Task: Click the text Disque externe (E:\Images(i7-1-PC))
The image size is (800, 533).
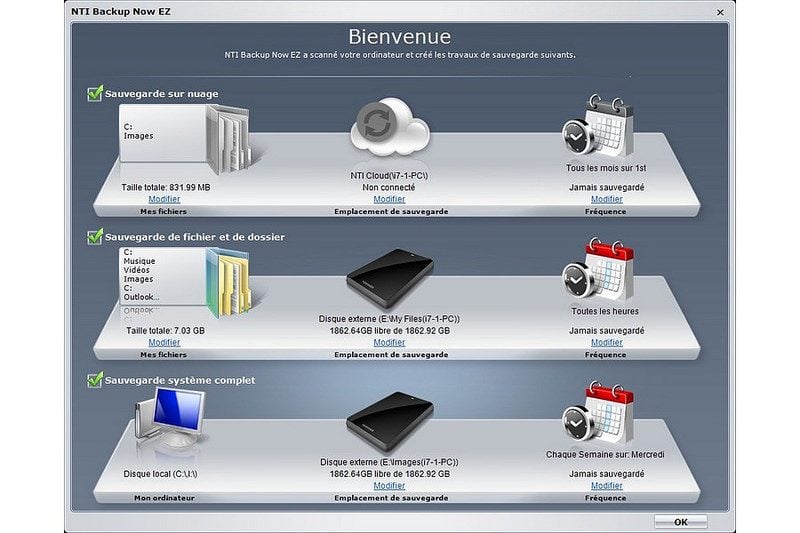Action: [389, 462]
